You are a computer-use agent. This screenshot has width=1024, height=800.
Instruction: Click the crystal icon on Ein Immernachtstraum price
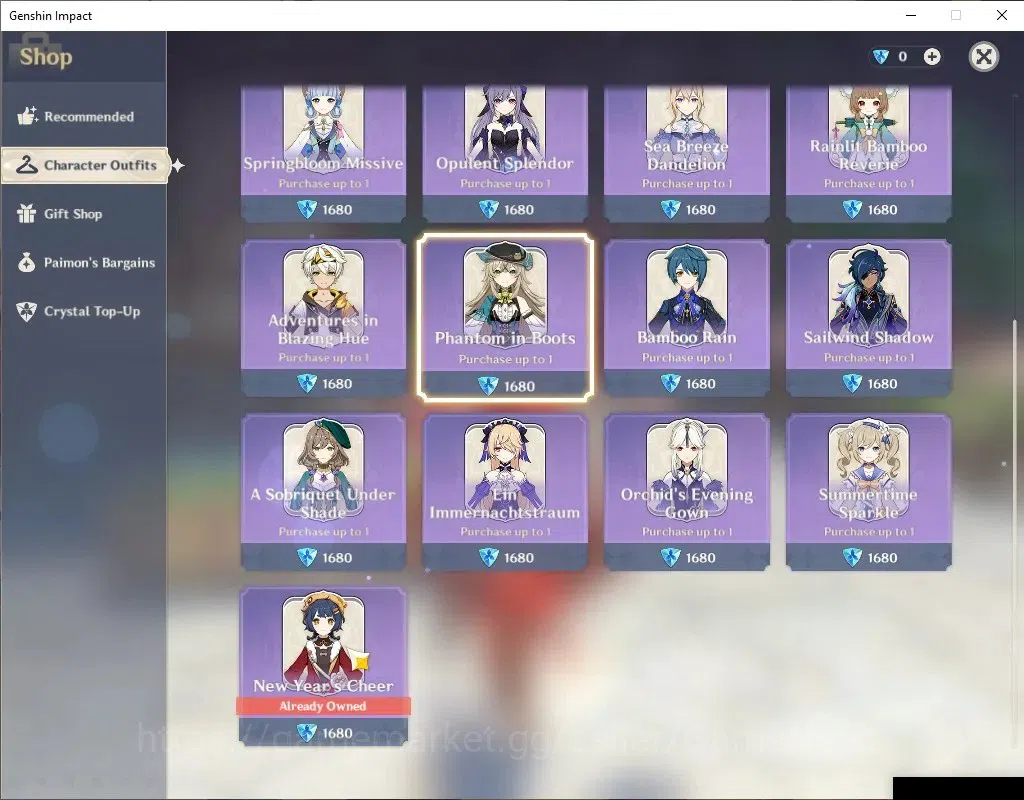coord(488,558)
